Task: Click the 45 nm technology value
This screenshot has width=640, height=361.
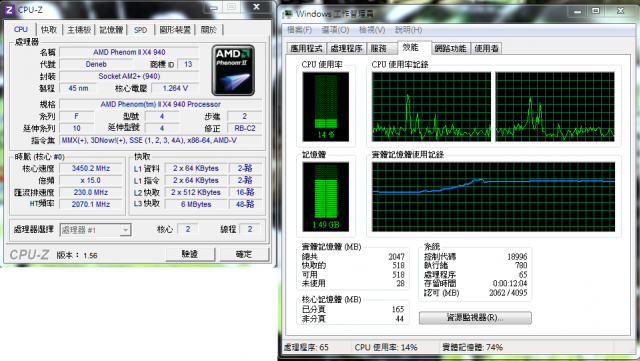Action: [78, 88]
